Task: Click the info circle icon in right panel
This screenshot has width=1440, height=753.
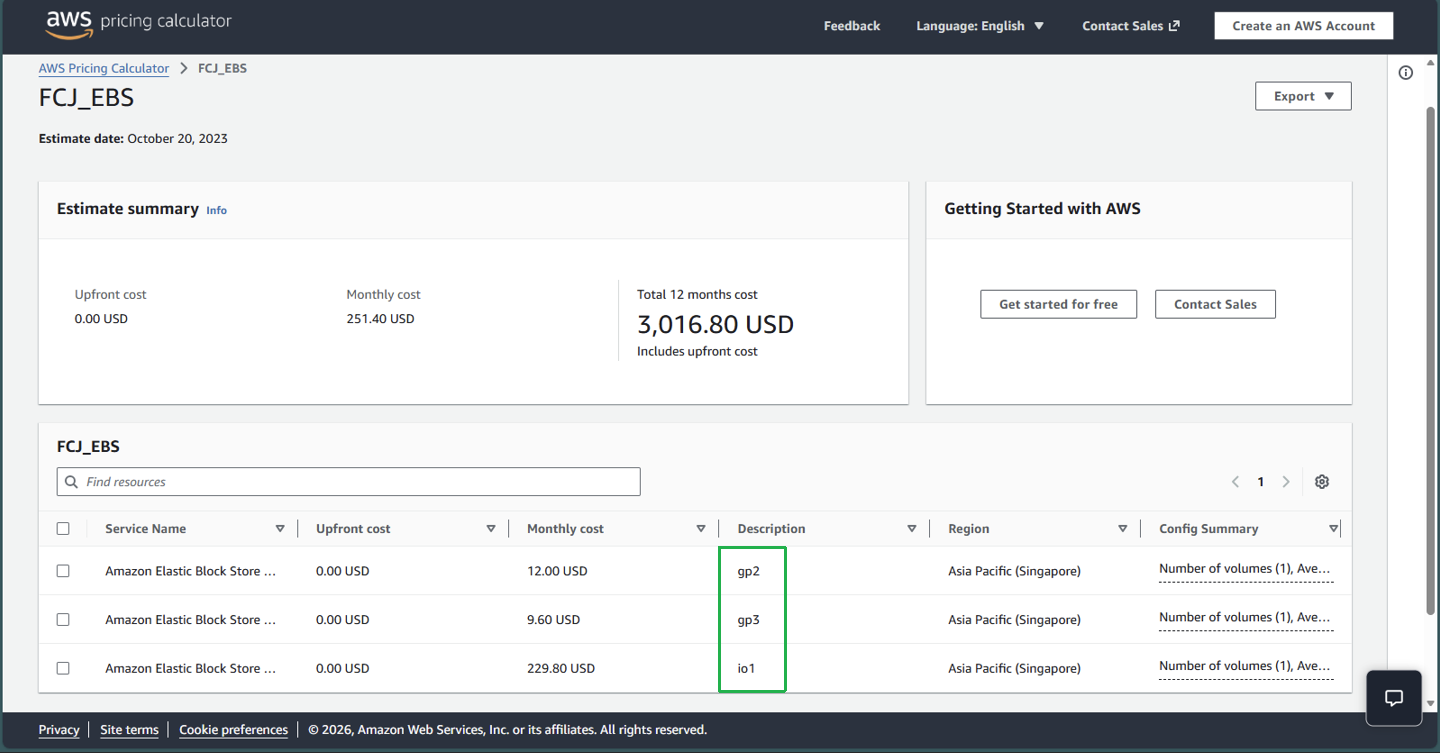Action: (1405, 73)
